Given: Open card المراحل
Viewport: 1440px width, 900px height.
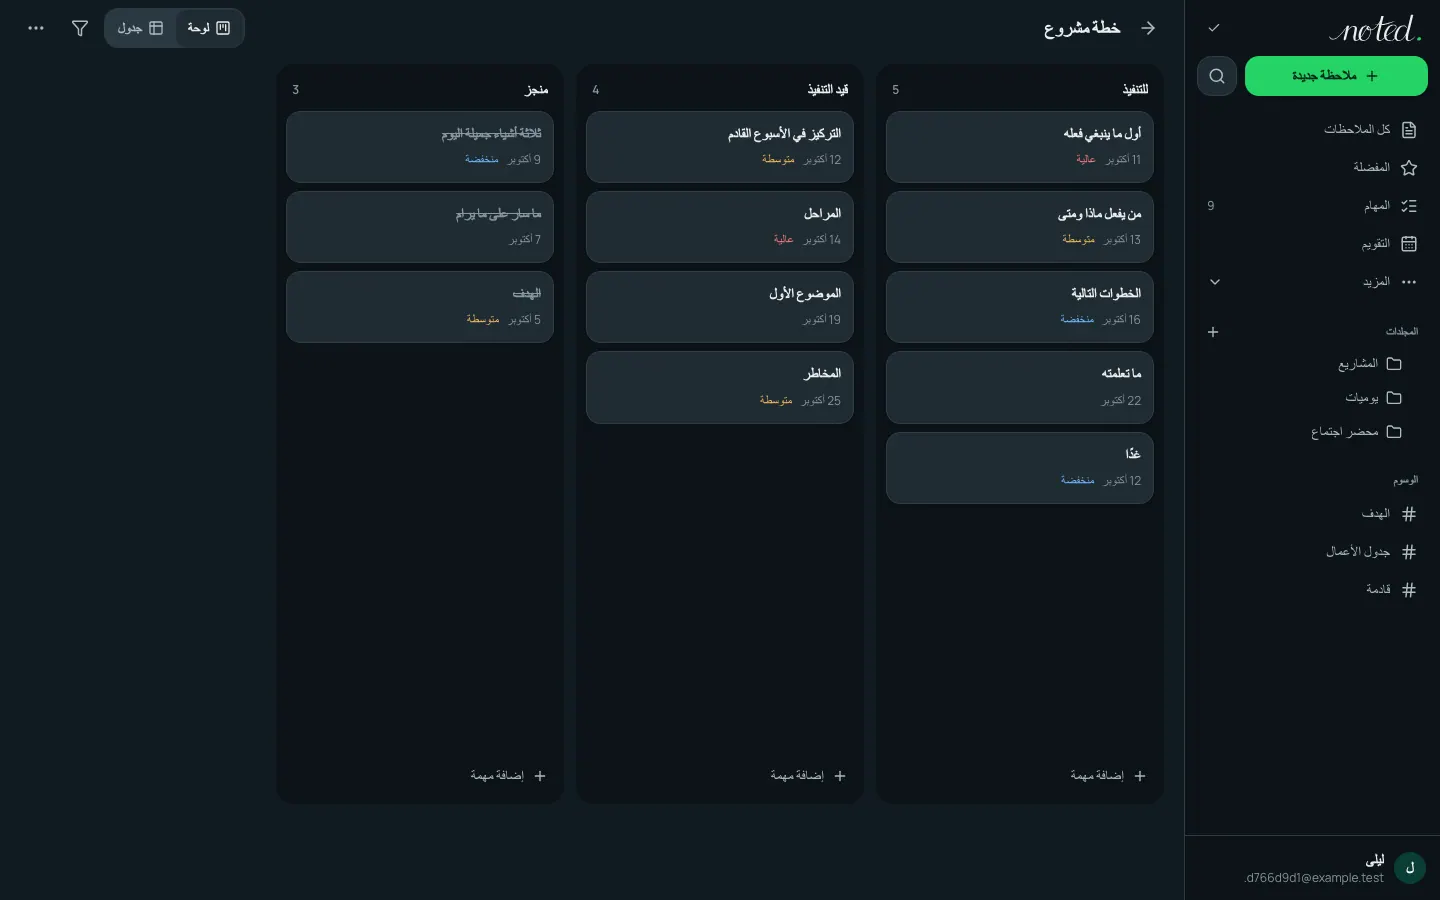Looking at the screenshot, I should point(720,227).
